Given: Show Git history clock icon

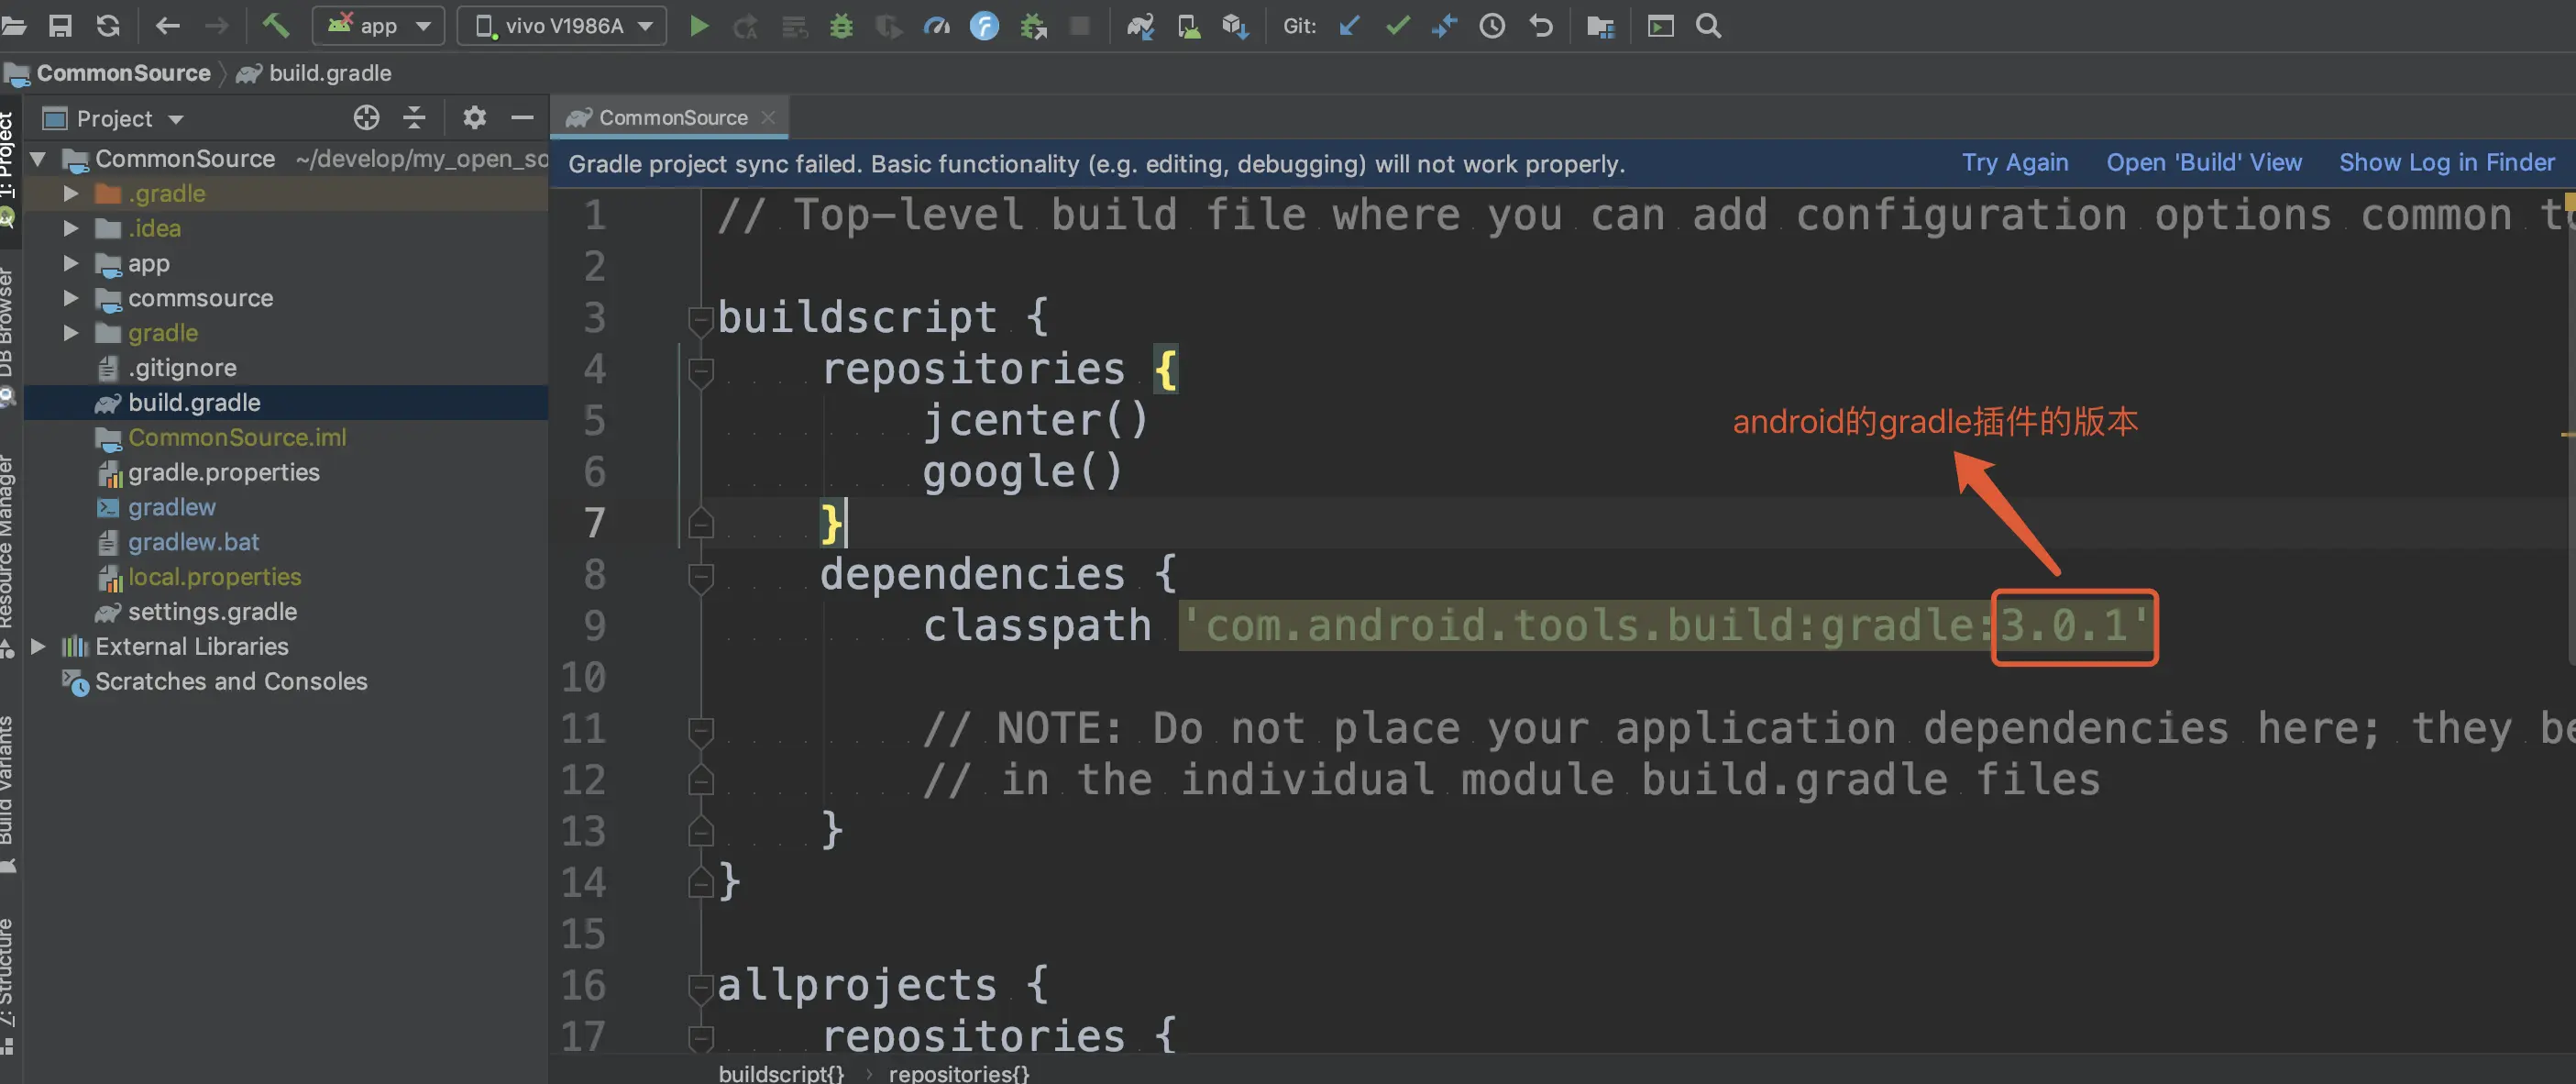Looking at the screenshot, I should [x=1492, y=26].
